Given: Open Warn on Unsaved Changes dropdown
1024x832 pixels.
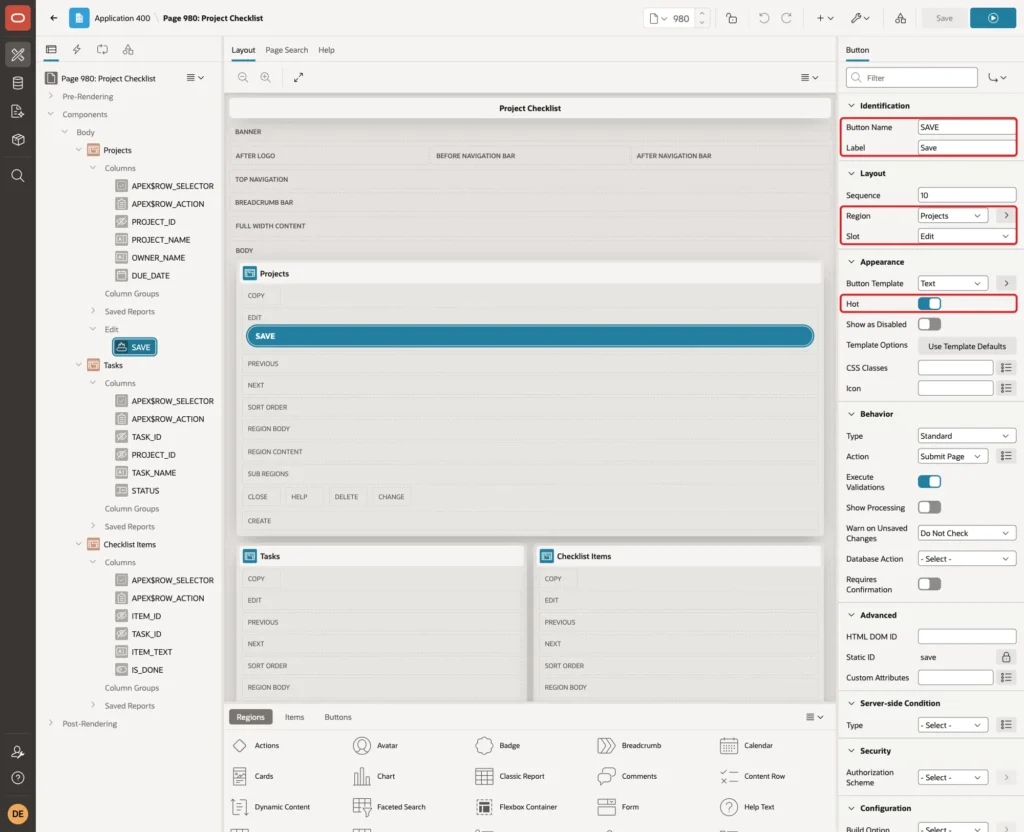Looking at the screenshot, I should tap(967, 533).
